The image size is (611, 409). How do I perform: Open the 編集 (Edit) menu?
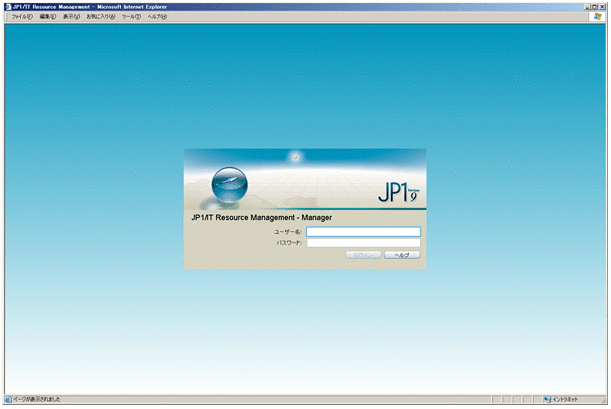tap(48, 17)
